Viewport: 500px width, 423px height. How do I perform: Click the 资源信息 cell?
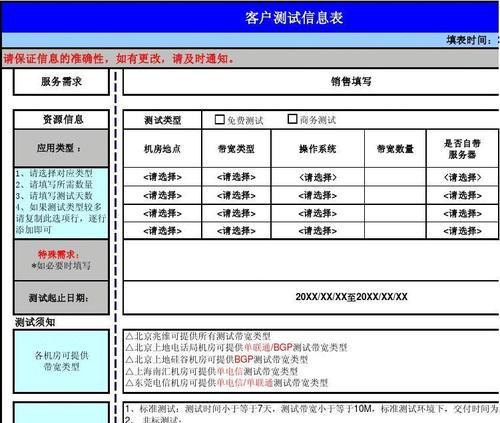coord(61,119)
